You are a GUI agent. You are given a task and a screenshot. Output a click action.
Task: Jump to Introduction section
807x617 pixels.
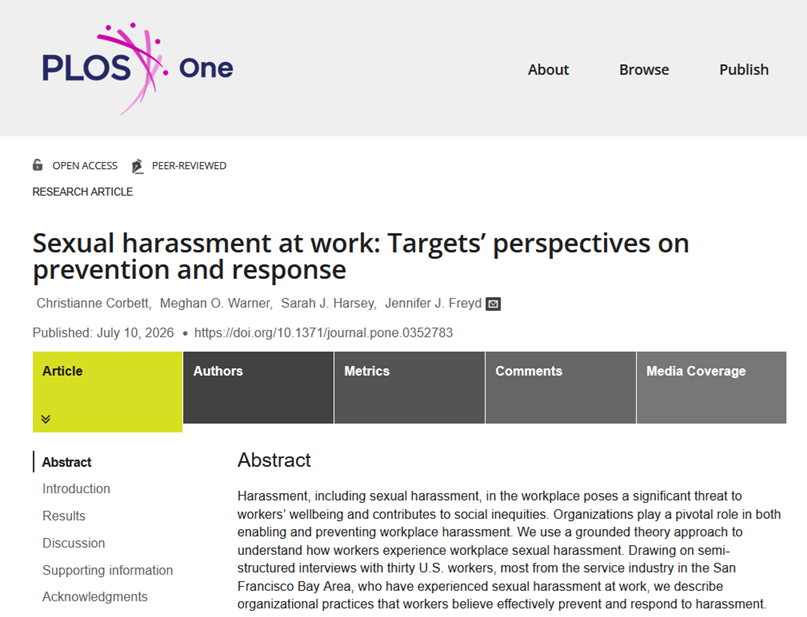(76, 489)
